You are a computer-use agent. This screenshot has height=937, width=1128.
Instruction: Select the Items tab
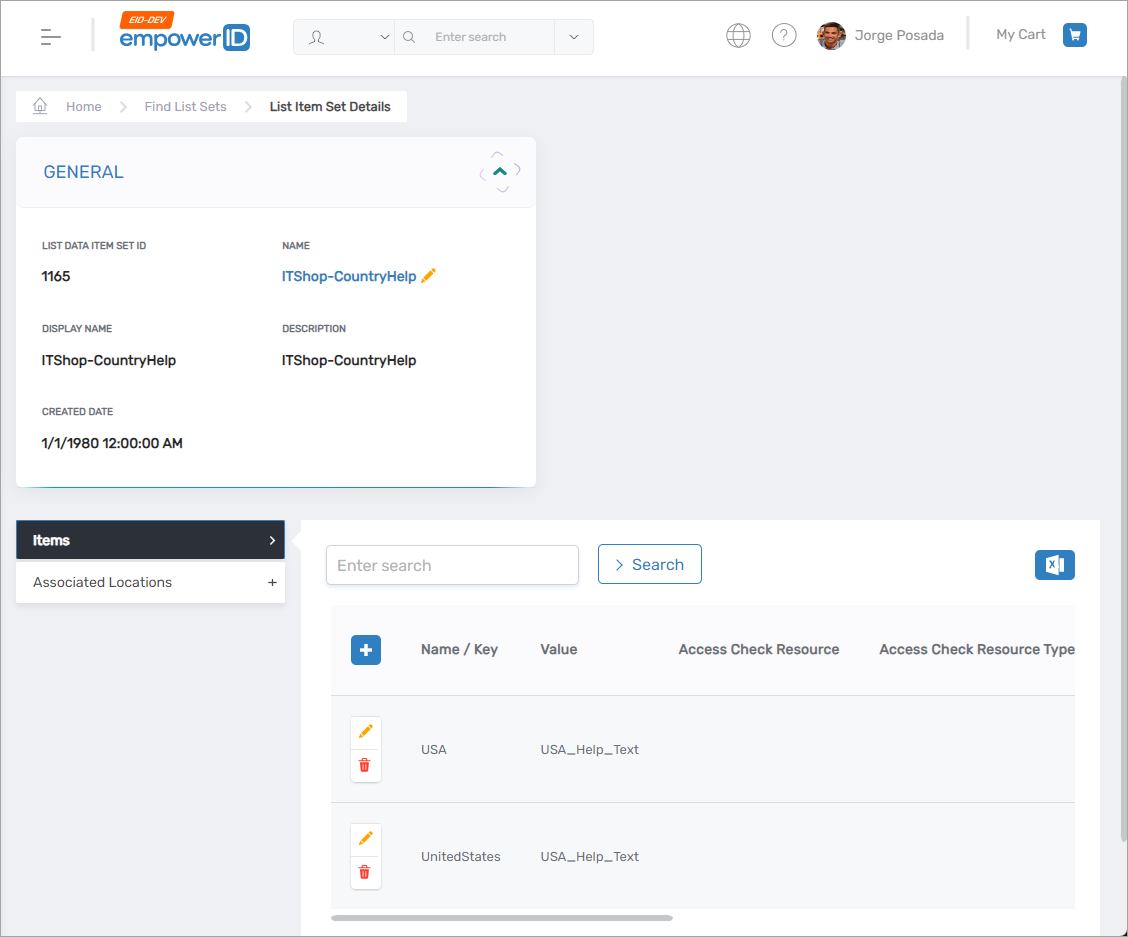pyautogui.click(x=150, y=540)
